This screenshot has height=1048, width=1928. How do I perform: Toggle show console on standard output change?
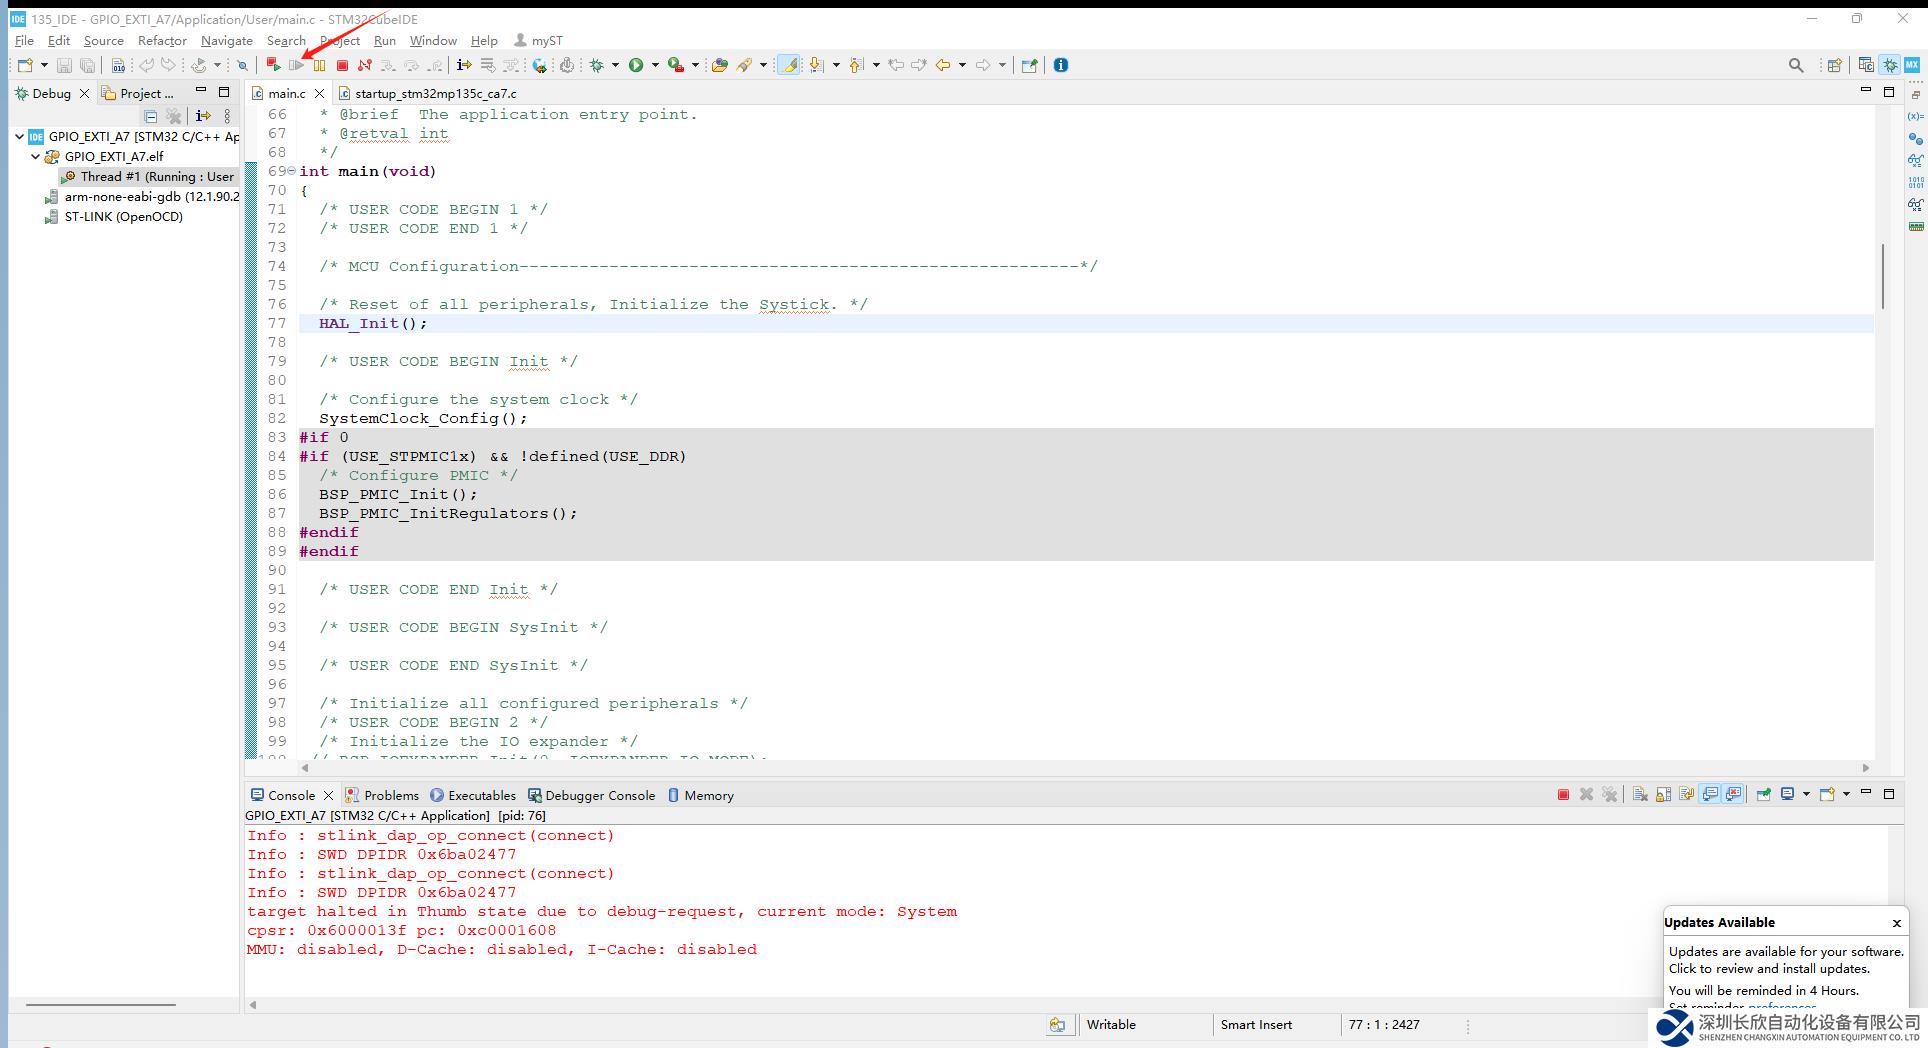pos(1710,795)
